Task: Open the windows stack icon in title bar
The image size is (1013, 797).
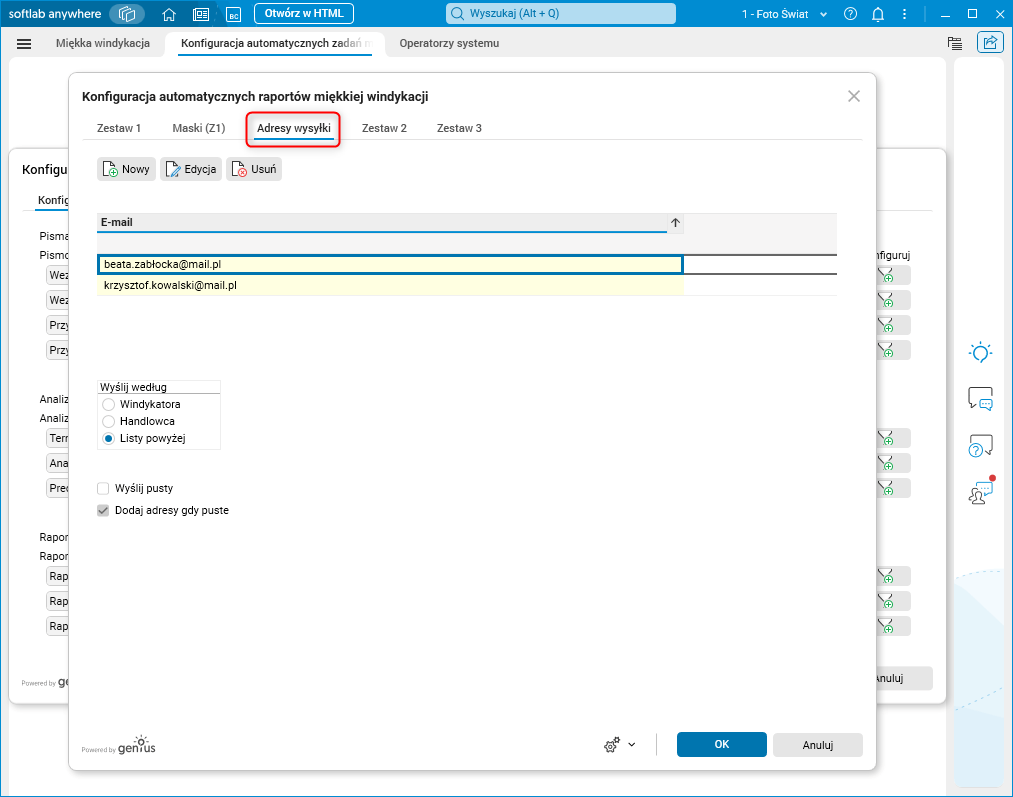Action: (127, 14)
